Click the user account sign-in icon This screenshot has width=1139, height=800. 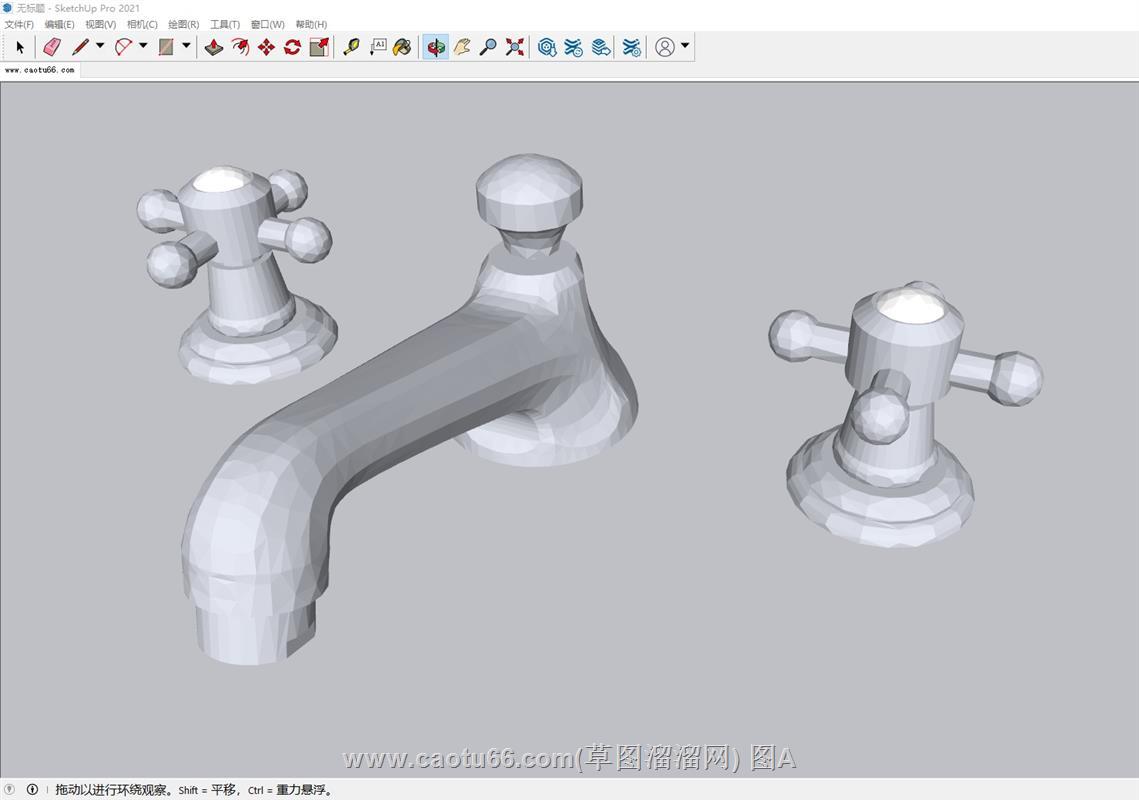665,47
